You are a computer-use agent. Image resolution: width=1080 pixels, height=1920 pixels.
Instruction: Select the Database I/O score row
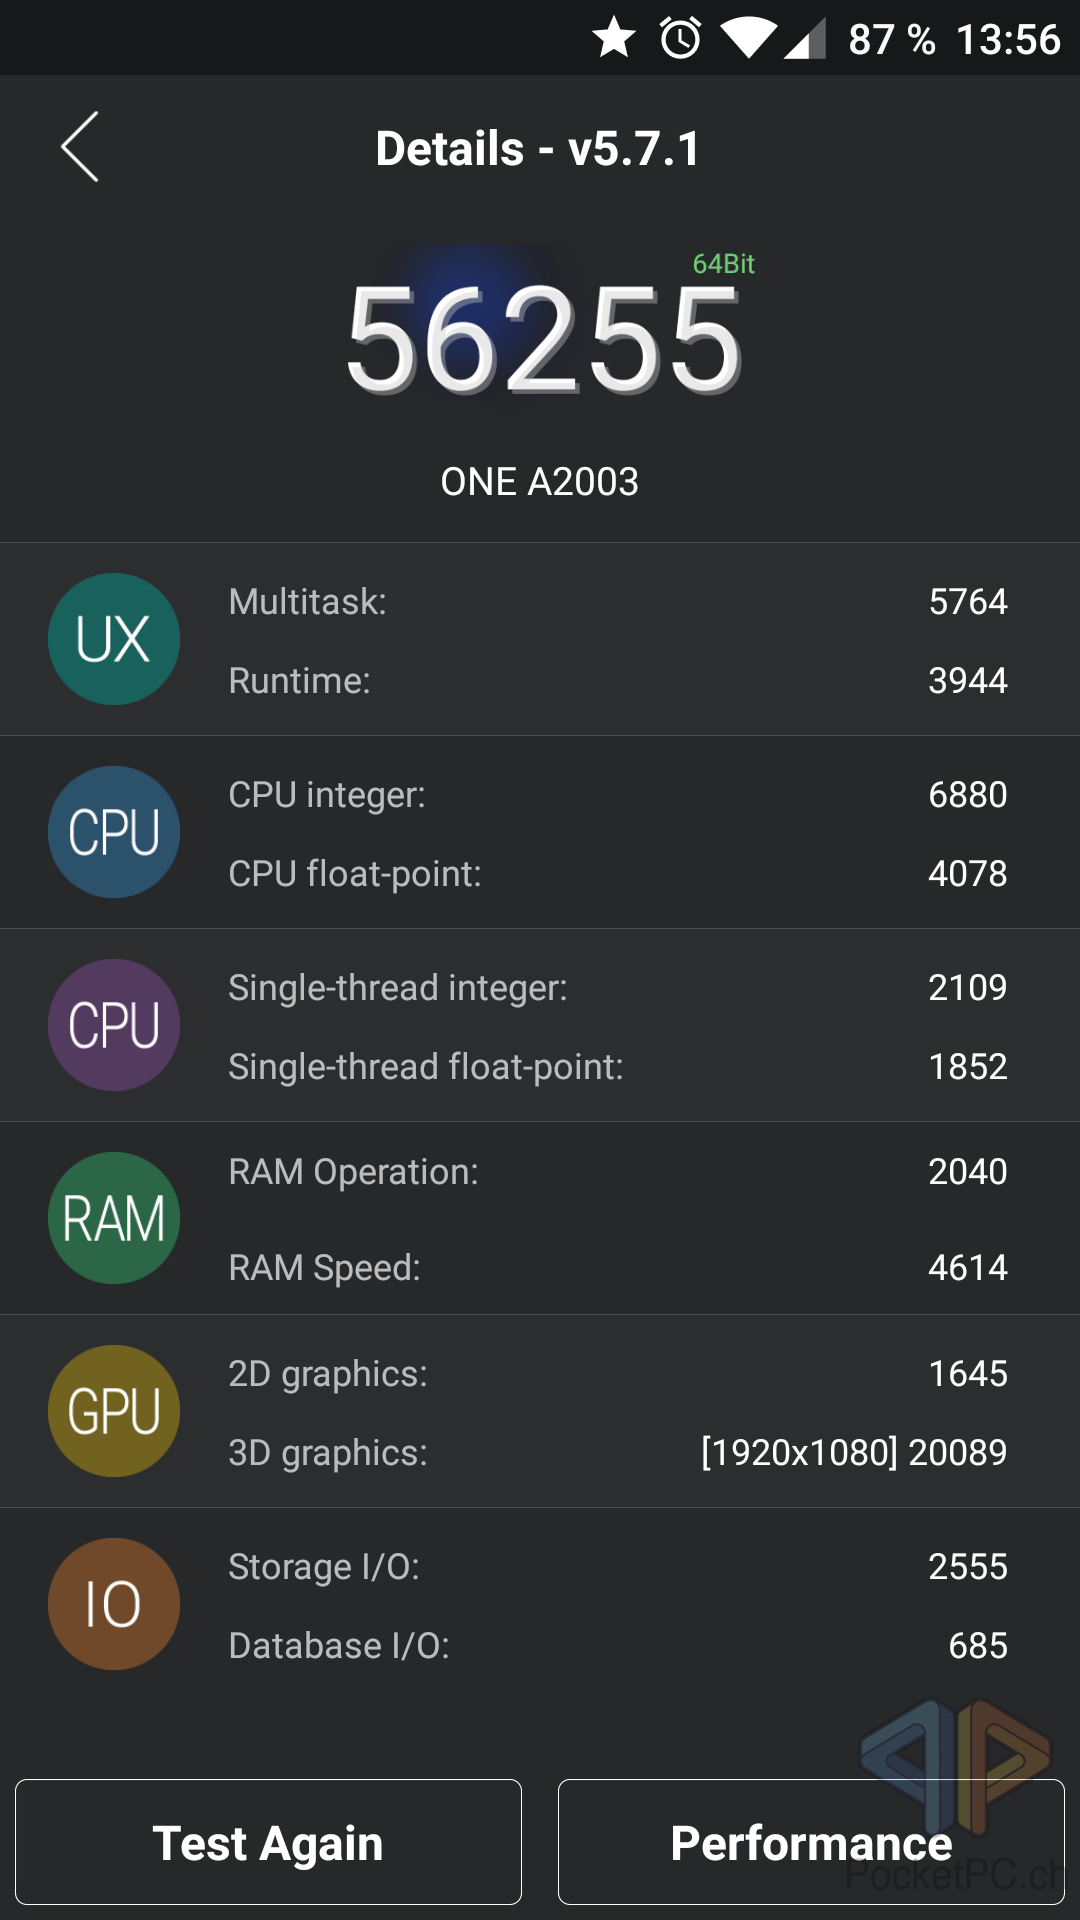tap(617, 1646)
